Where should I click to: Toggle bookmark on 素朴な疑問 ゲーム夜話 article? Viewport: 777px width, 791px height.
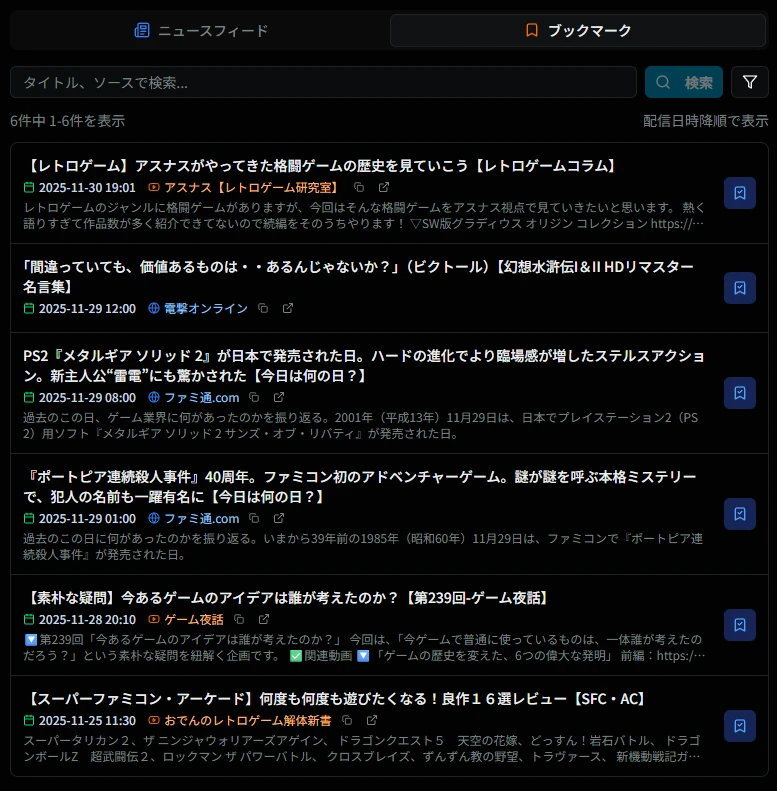coord(740,625)
